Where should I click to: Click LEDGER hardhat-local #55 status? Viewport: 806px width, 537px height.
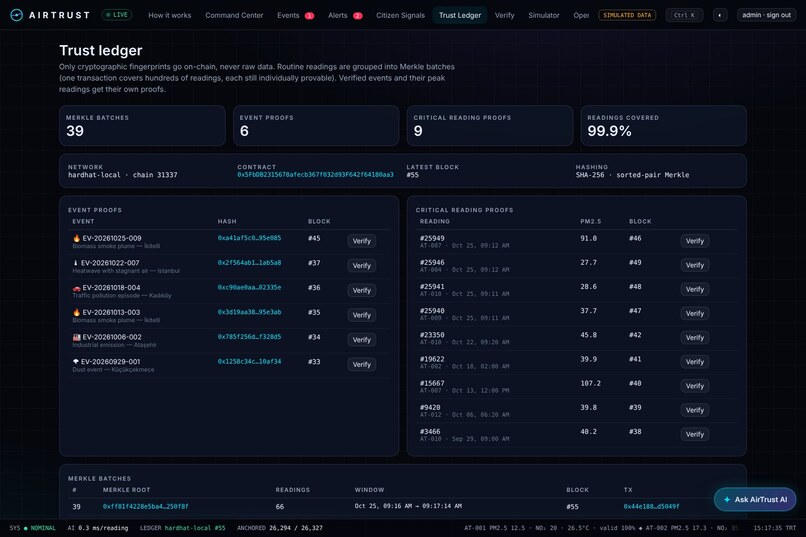(182, 528)
